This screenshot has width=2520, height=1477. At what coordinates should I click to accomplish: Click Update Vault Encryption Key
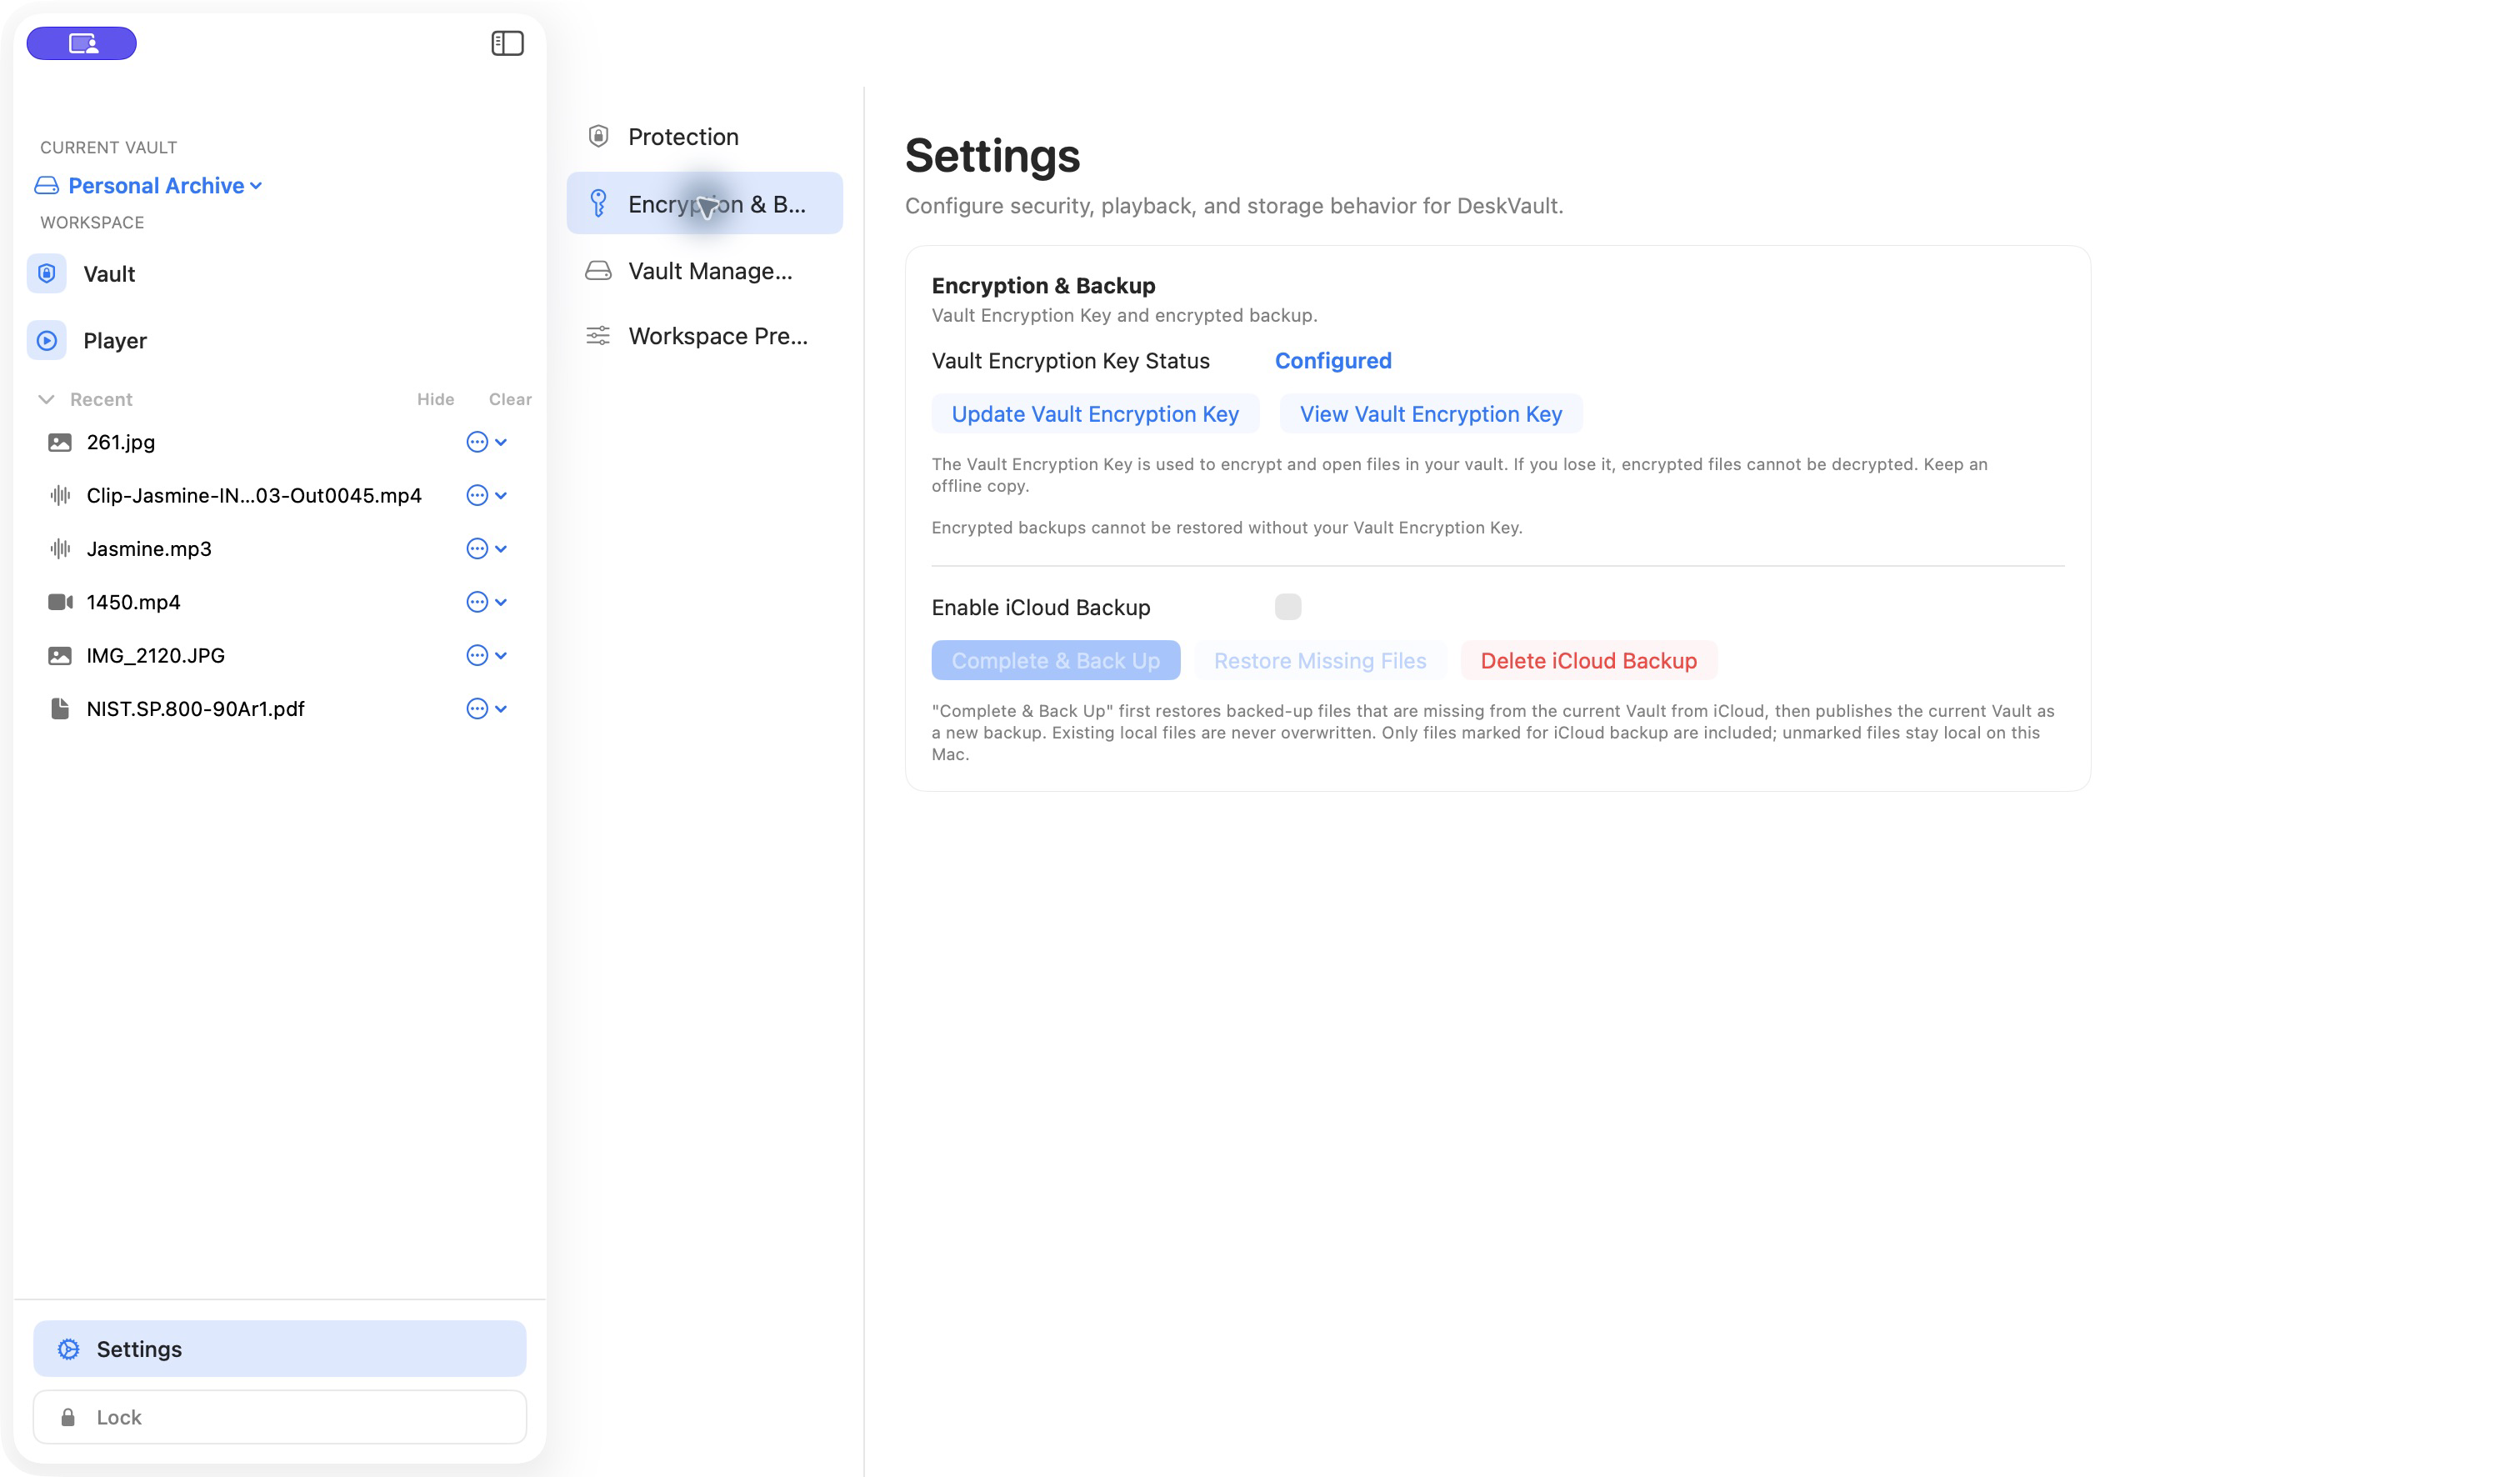tap(1095, 414)
